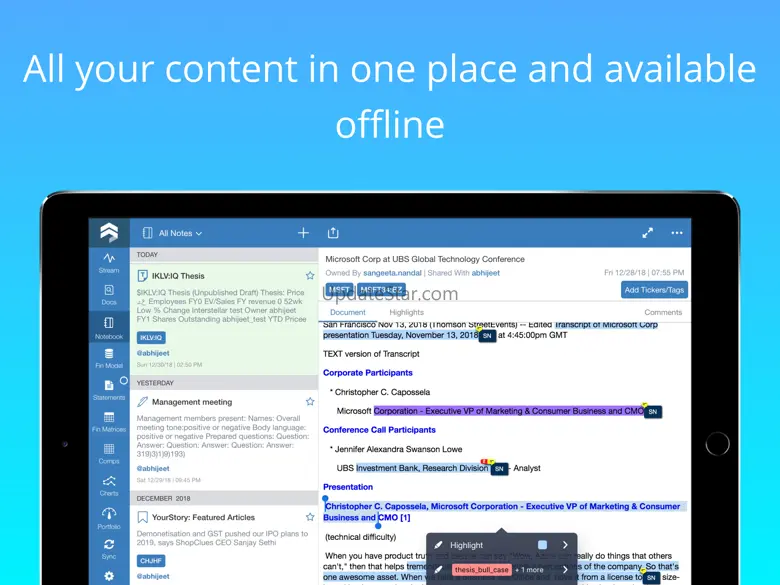Toggle favorite star on Management meeting
This screenshot has height=585, width=780.
(310, 401)
